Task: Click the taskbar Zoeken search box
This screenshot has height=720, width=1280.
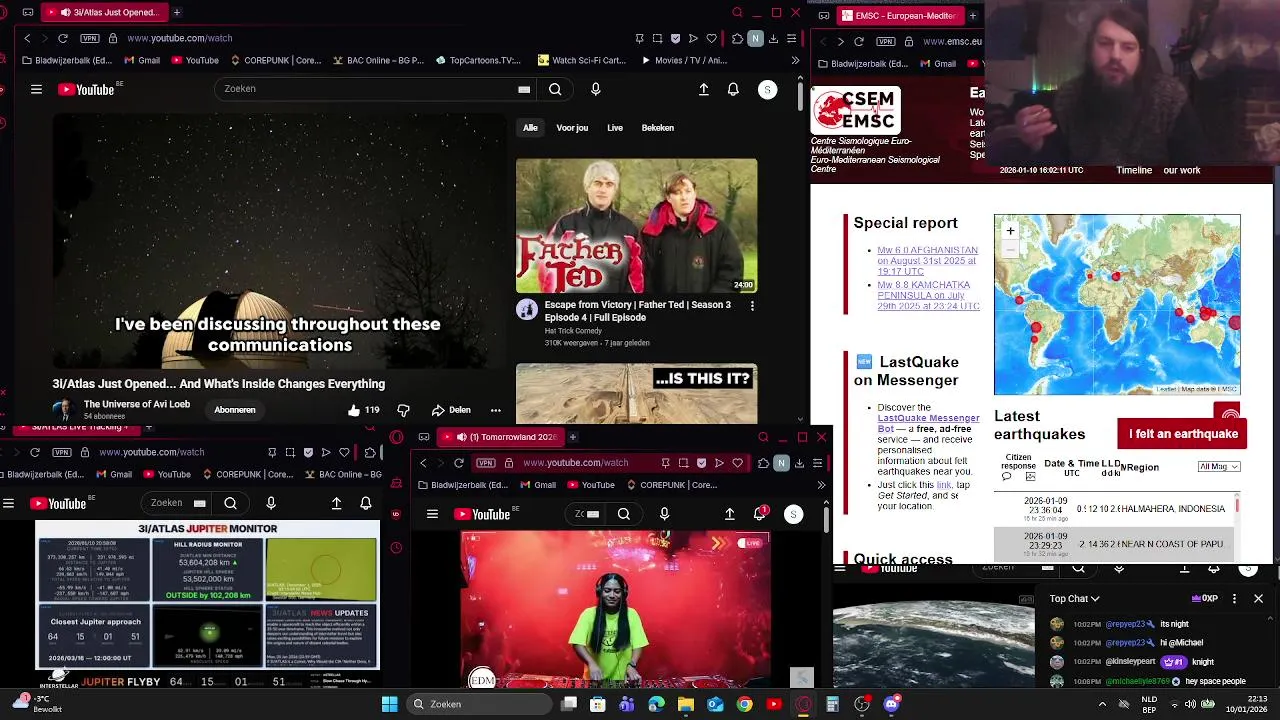Action: click(478, 704)
